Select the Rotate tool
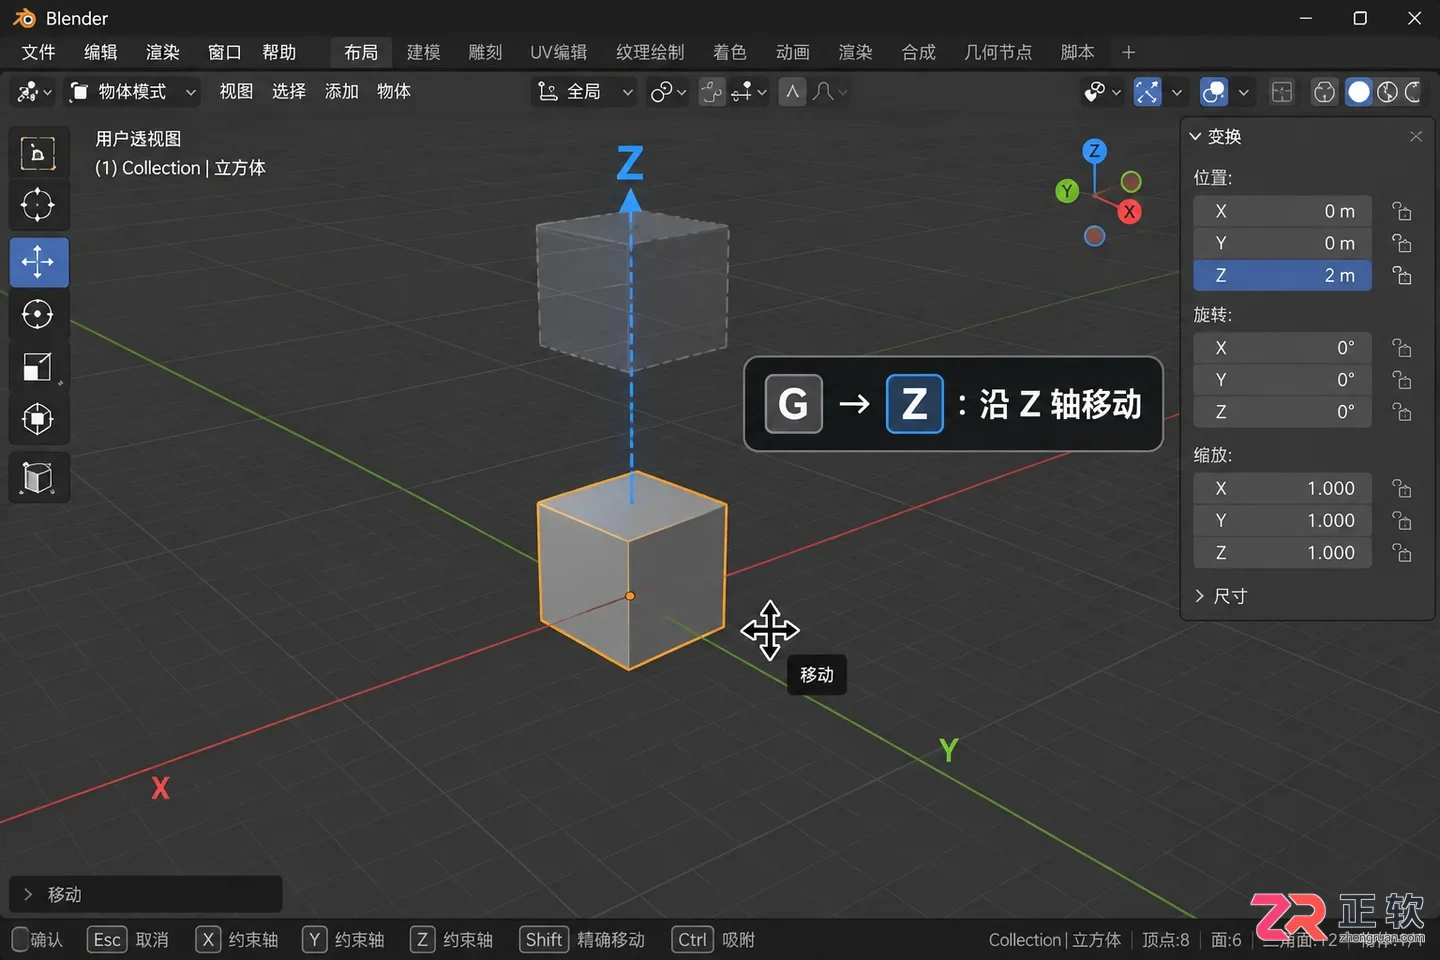 38,314
